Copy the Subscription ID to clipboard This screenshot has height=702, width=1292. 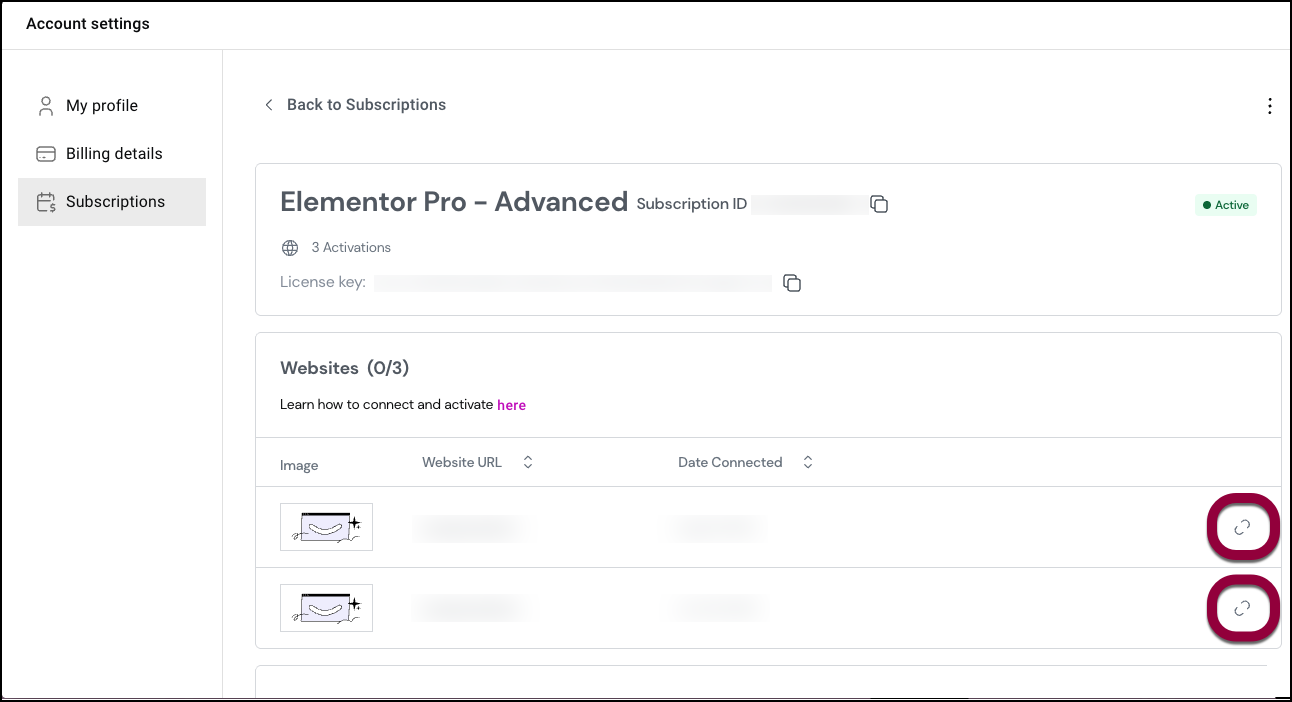pyautogui.click(x=879, y=204)
